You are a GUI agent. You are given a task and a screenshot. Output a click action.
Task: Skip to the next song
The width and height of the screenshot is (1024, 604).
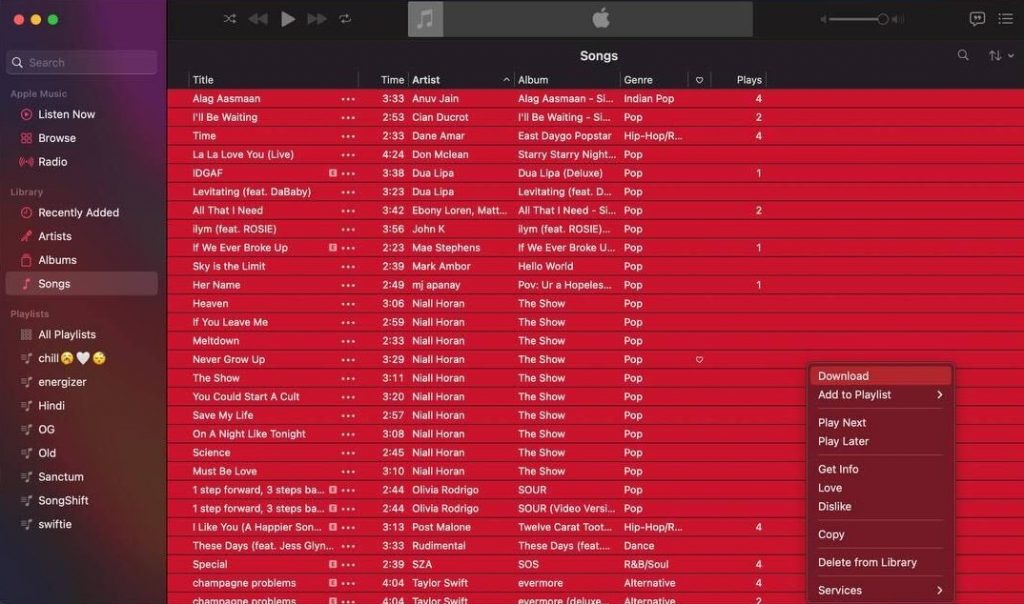(318, 17)
